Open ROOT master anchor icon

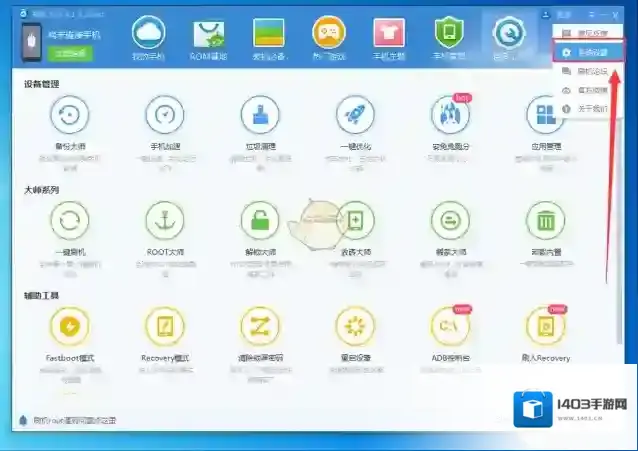pyautogui.click(x=165, y=221)
